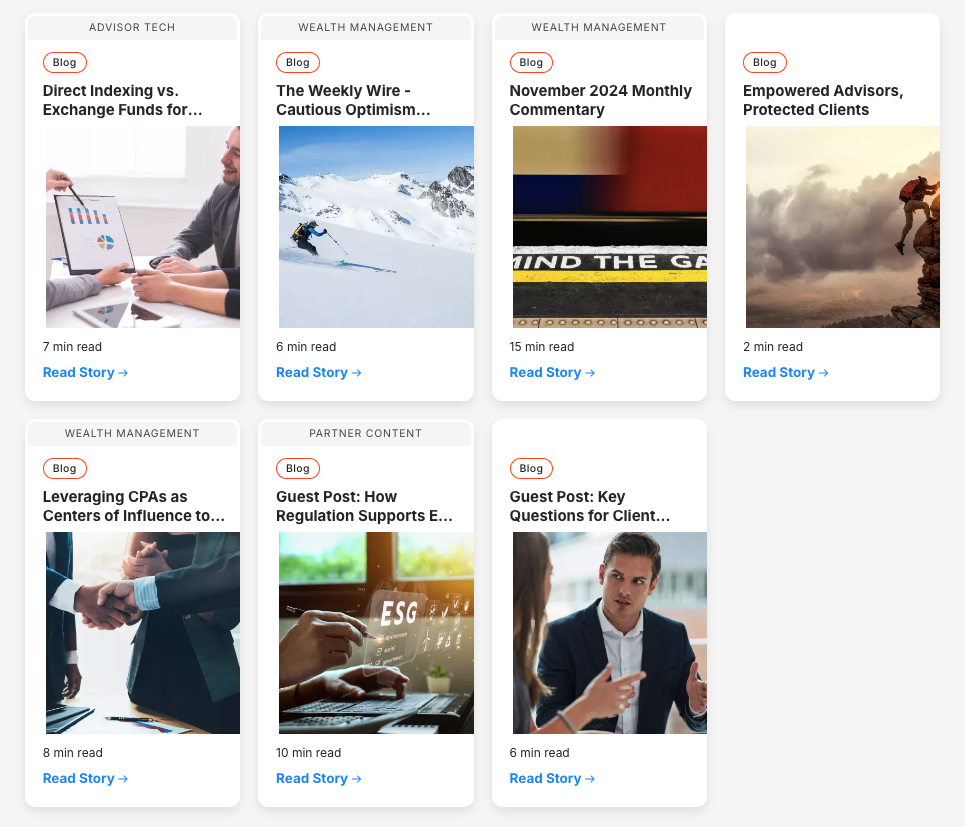Open Read Story for Key Questions guest post

[x=552, y=779]
